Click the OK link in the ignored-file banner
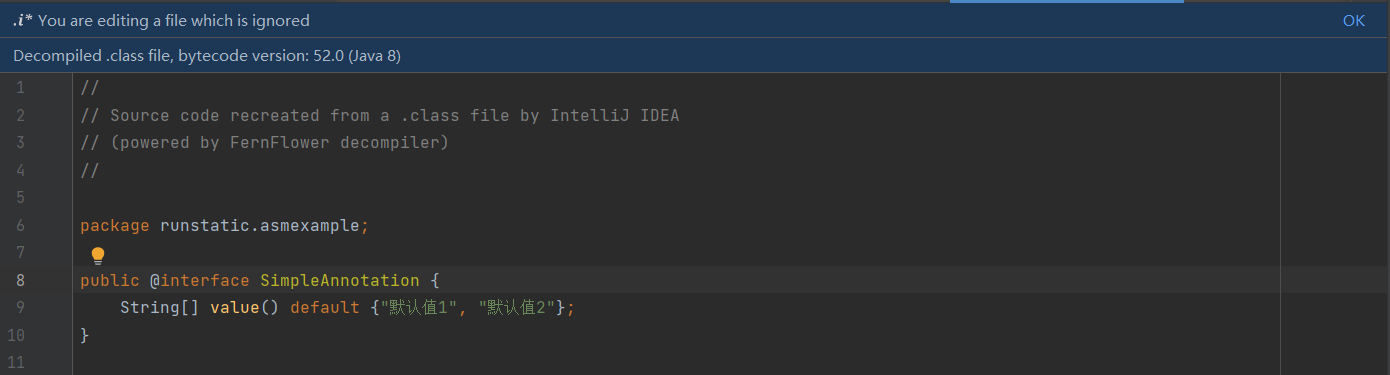The width and height of the screenshot is (1390, 375). 1353,20
